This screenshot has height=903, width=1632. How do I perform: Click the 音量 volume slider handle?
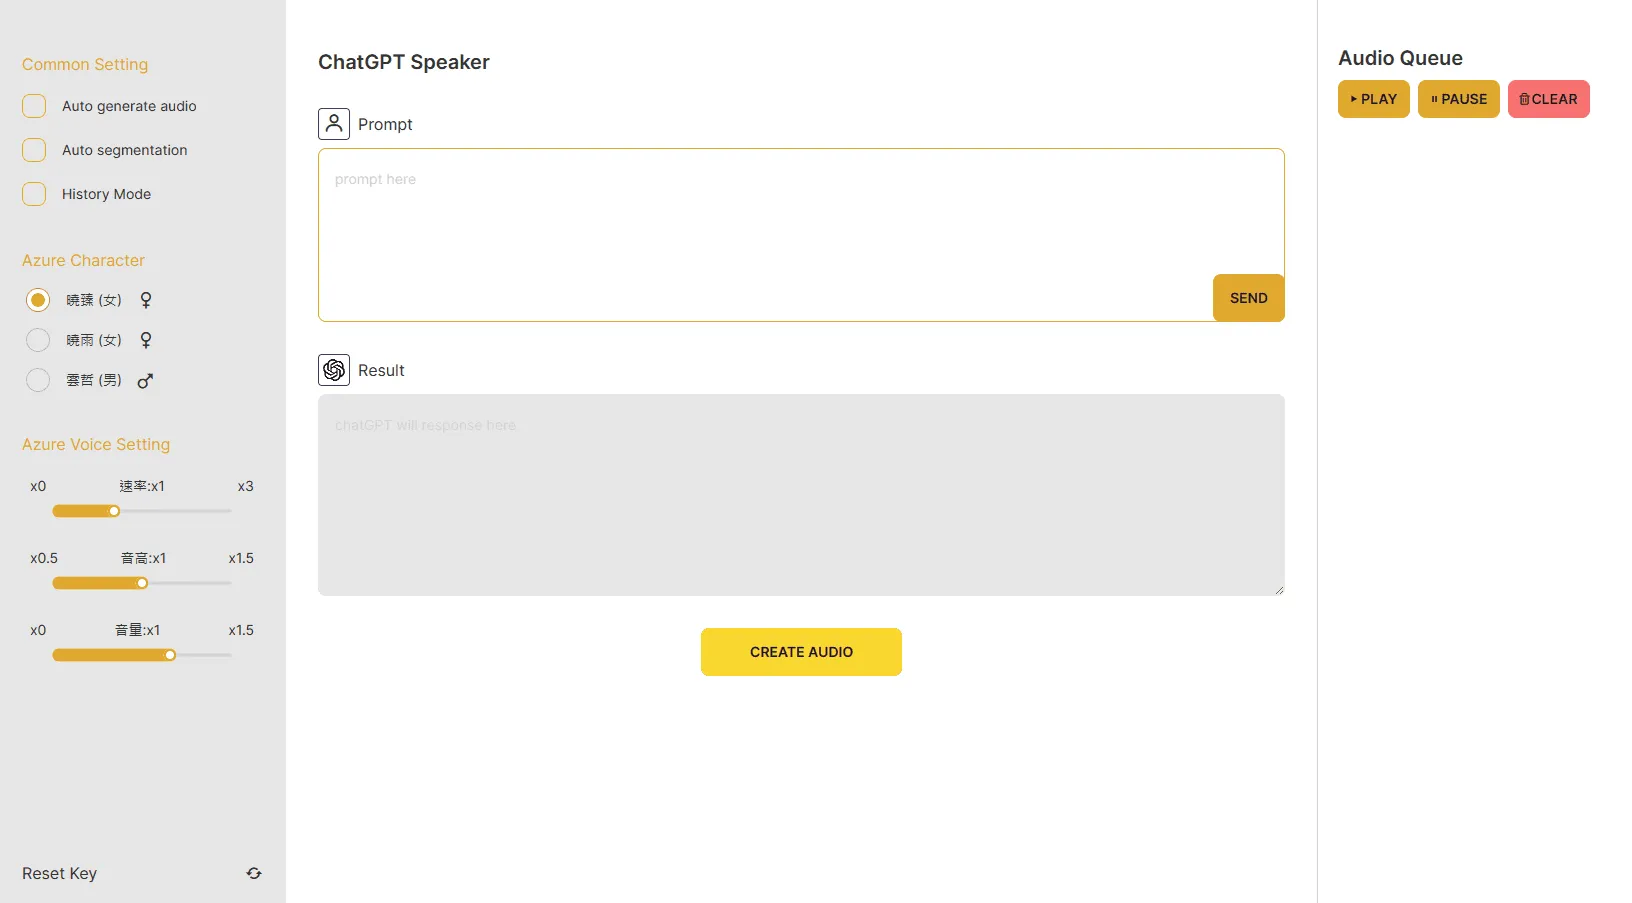click(170, 655)
